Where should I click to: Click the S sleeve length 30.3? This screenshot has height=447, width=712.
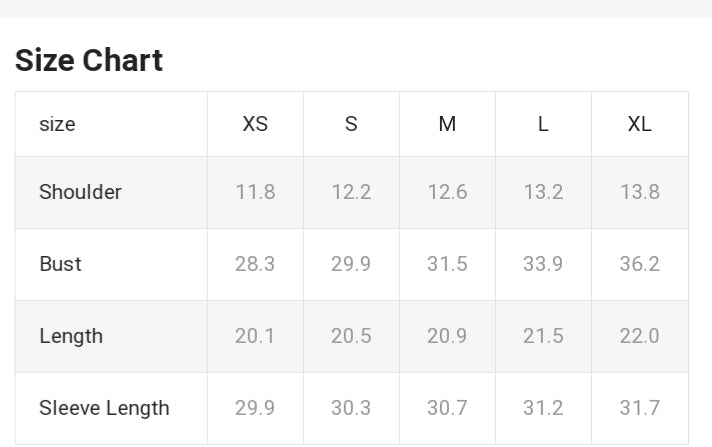[x=351, y=408]
